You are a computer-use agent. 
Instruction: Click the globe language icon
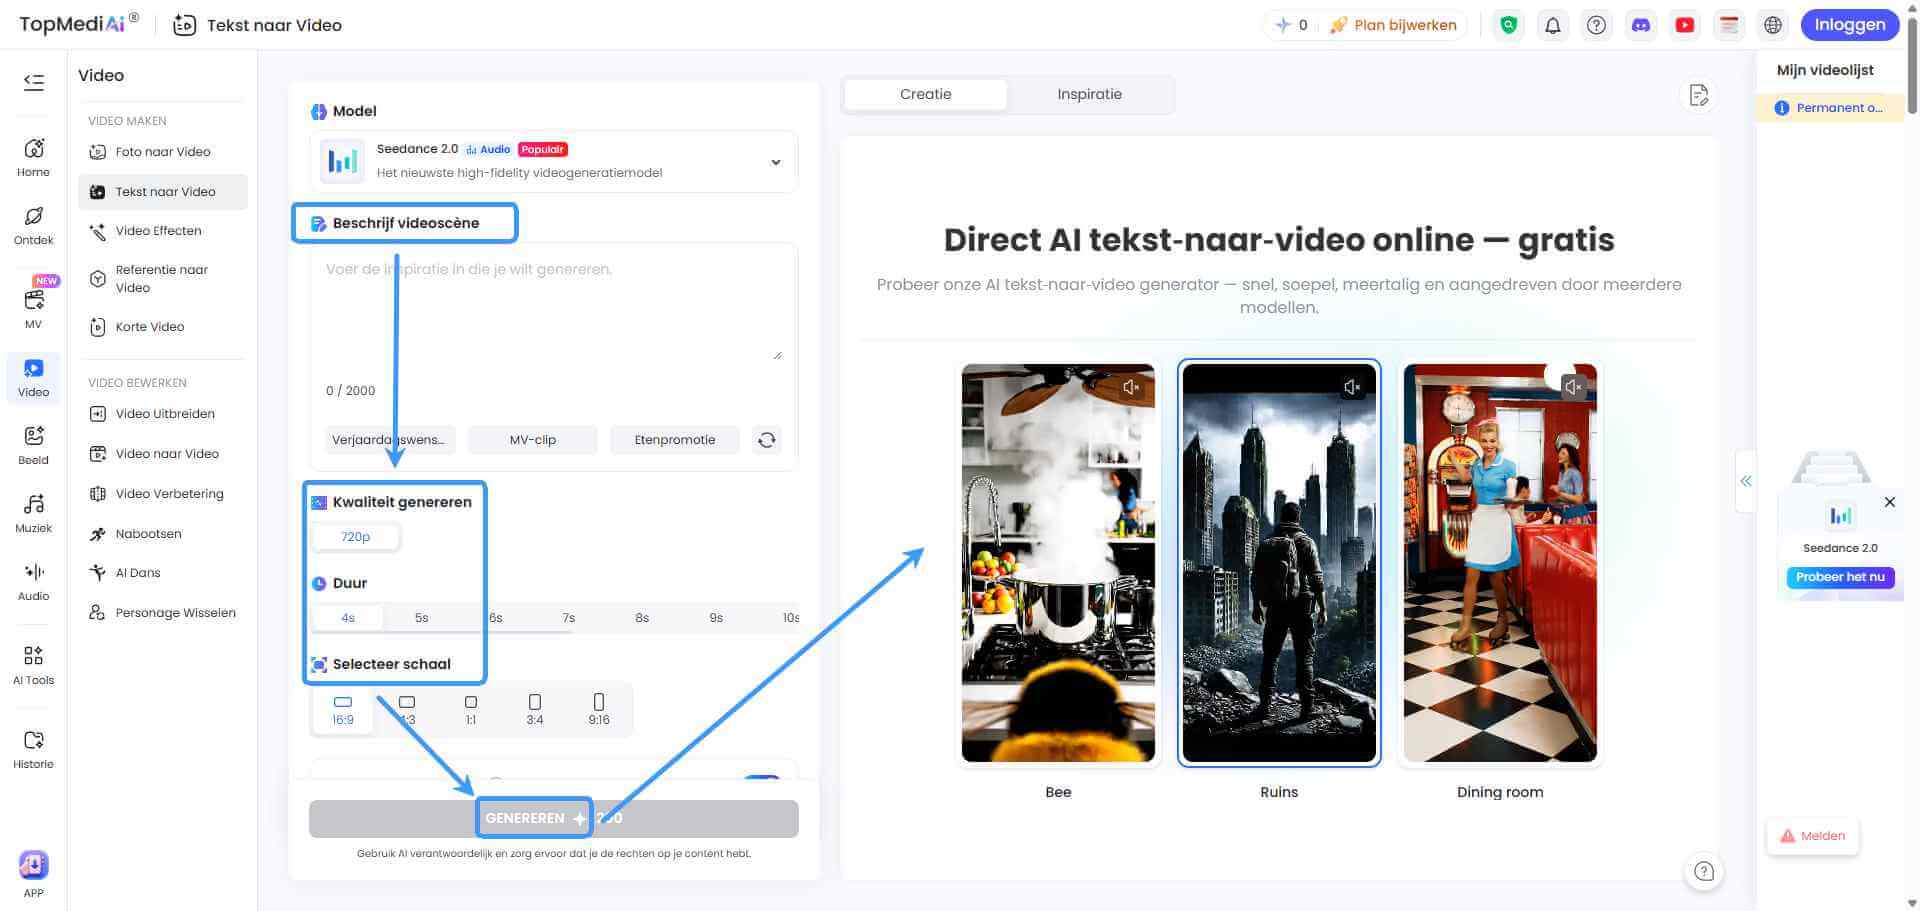[x=1773, y=25]
